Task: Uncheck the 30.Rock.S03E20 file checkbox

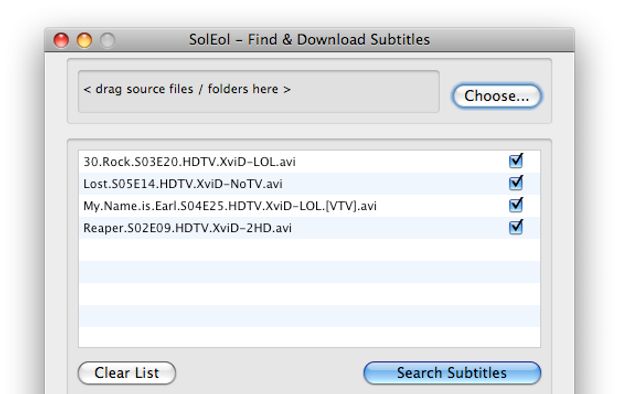Action: coord(516,161)
